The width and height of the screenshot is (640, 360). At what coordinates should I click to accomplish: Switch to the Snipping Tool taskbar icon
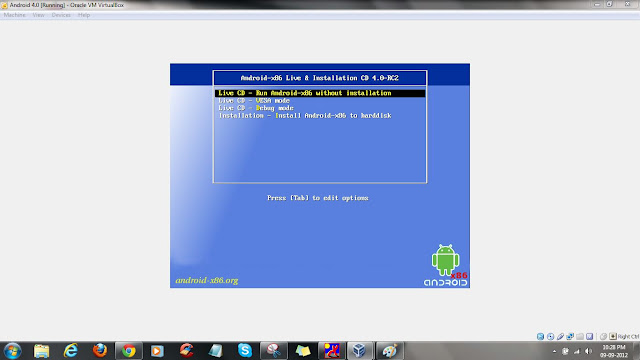point(273,351)
